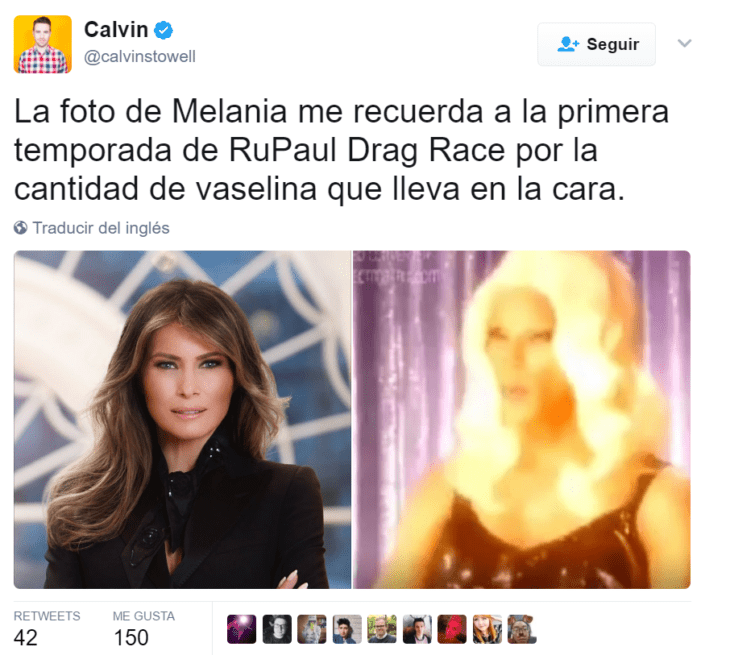This screenshot has height=655, width=730.
Task: Click the red-haired woman liker avatar
Action: pyautogui.click(x=487, y=629)
